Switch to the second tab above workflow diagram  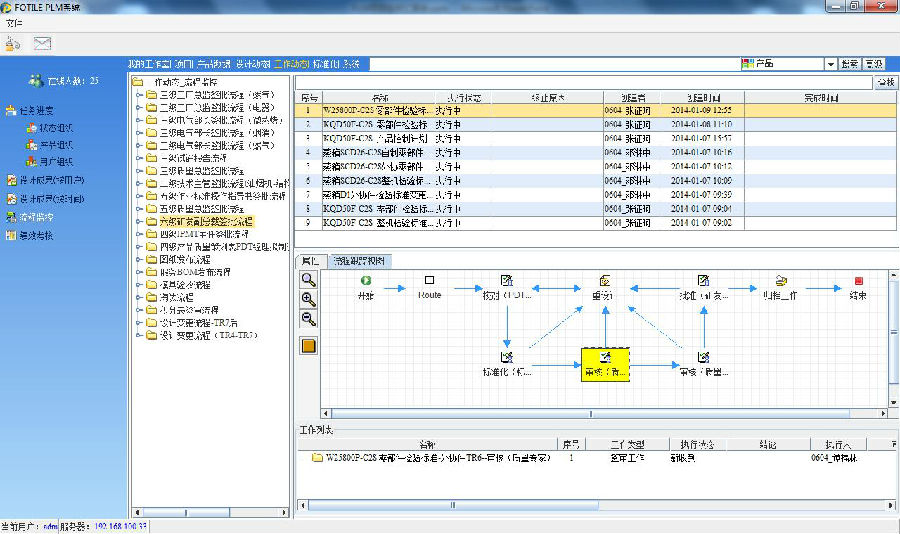362,260
